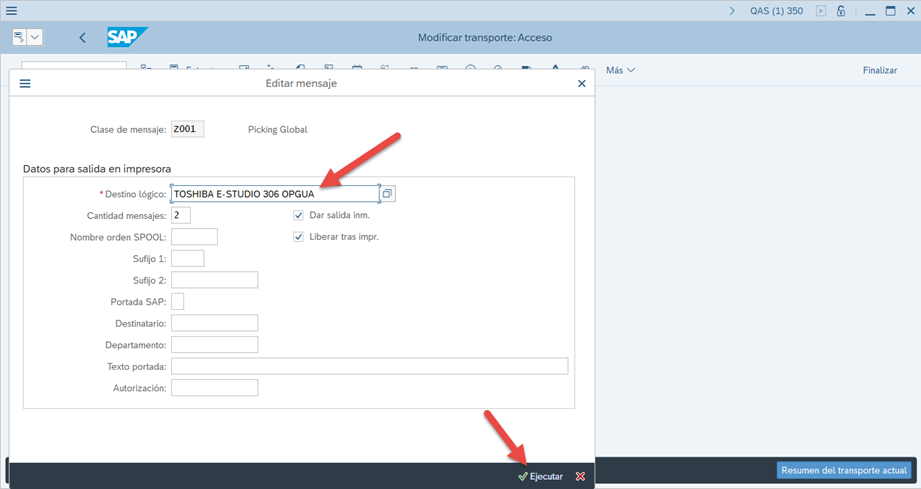Screen dimensions: 921x489
Task: Click Resumen del transporte actual button
Action: click(x=843, y=470)
